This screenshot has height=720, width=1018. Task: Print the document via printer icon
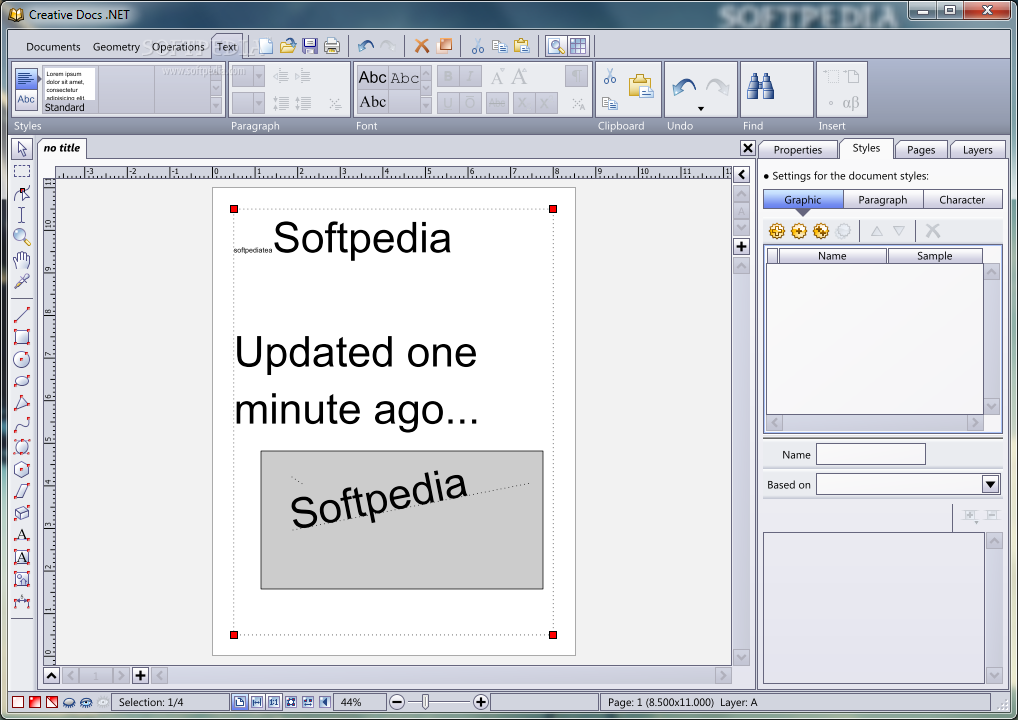[332, 45]
